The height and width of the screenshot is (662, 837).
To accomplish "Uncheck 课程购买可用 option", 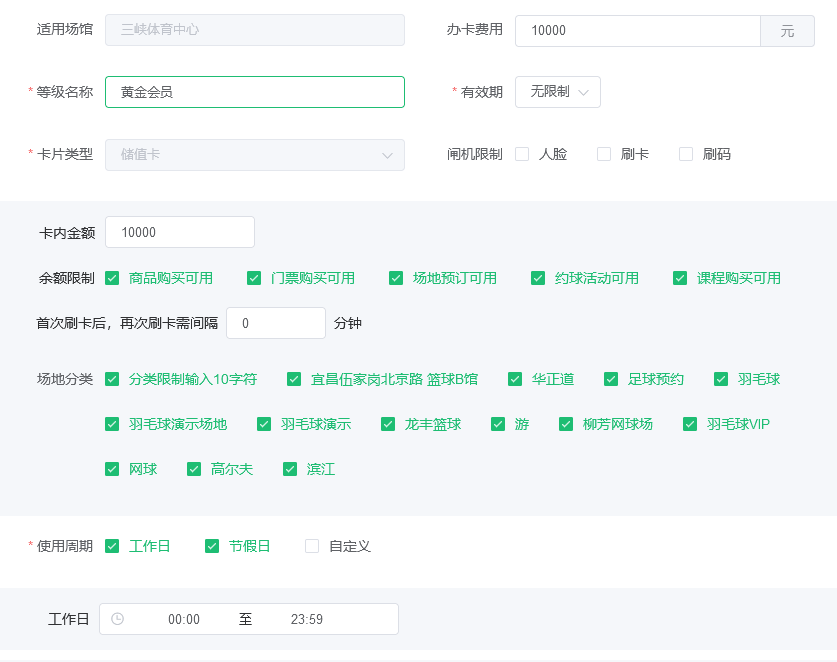I will [680, 278].
